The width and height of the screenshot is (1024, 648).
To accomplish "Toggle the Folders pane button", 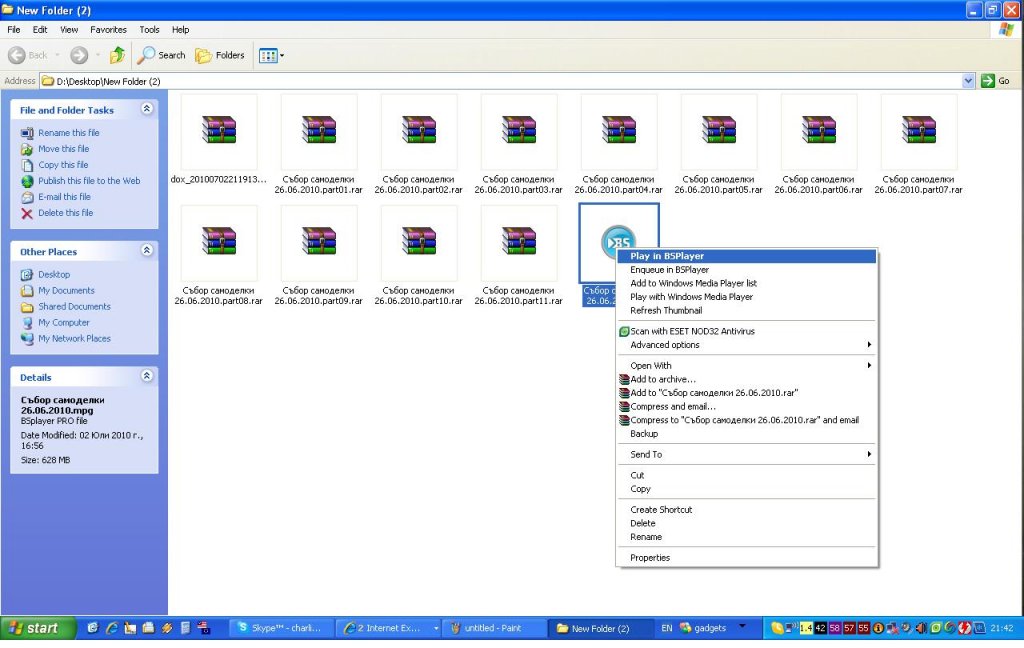I will [x=220, y=55].
